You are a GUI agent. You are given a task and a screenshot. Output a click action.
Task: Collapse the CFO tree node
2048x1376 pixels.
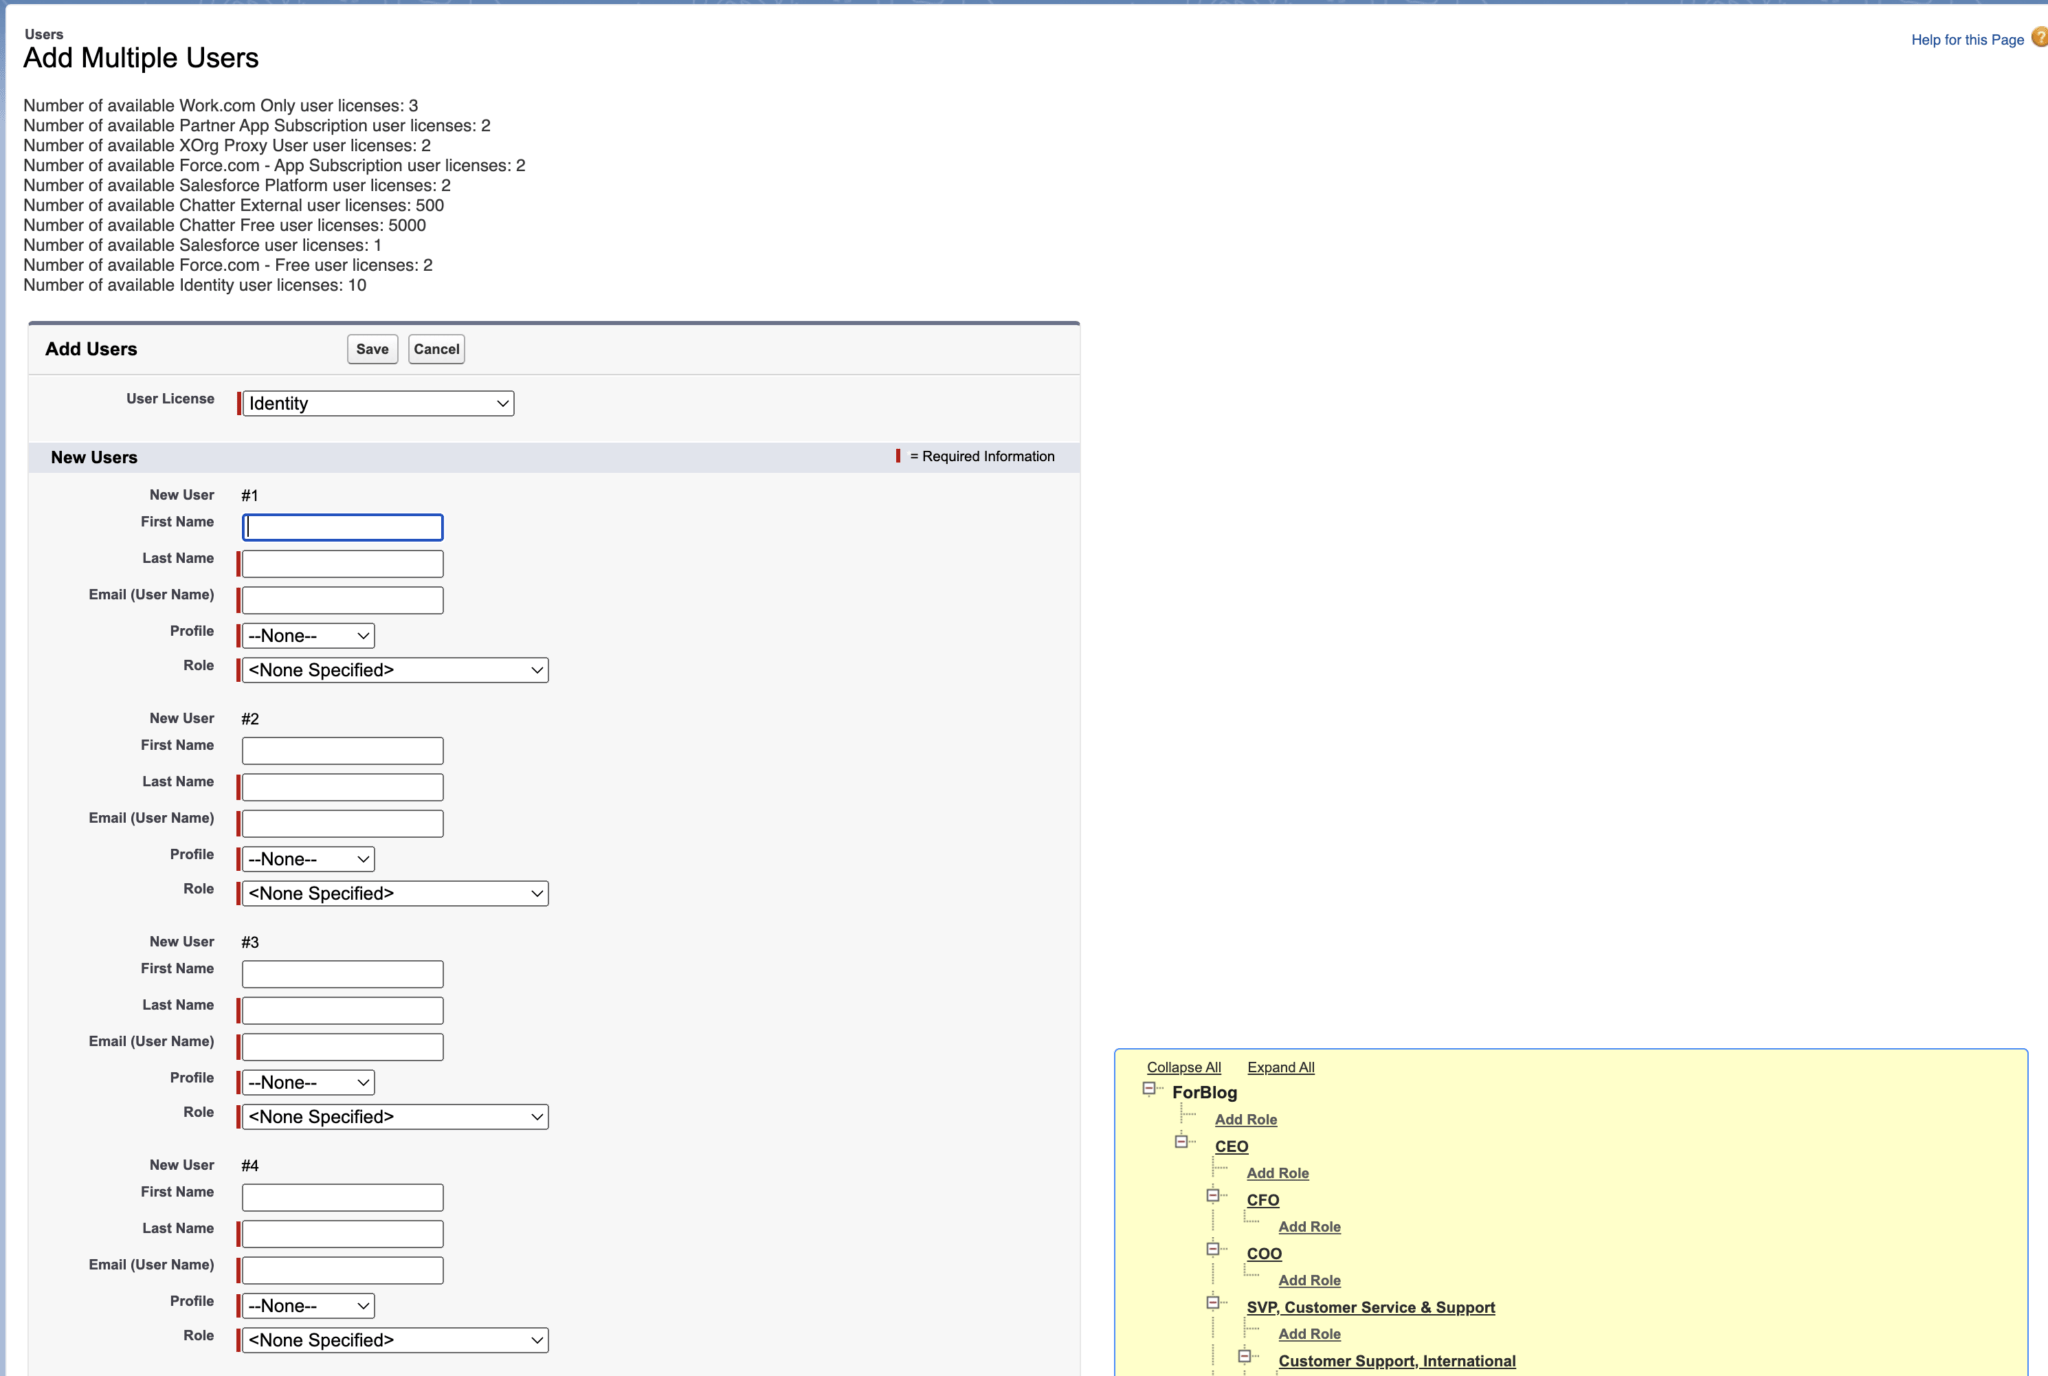(x=1214, y=1195)
